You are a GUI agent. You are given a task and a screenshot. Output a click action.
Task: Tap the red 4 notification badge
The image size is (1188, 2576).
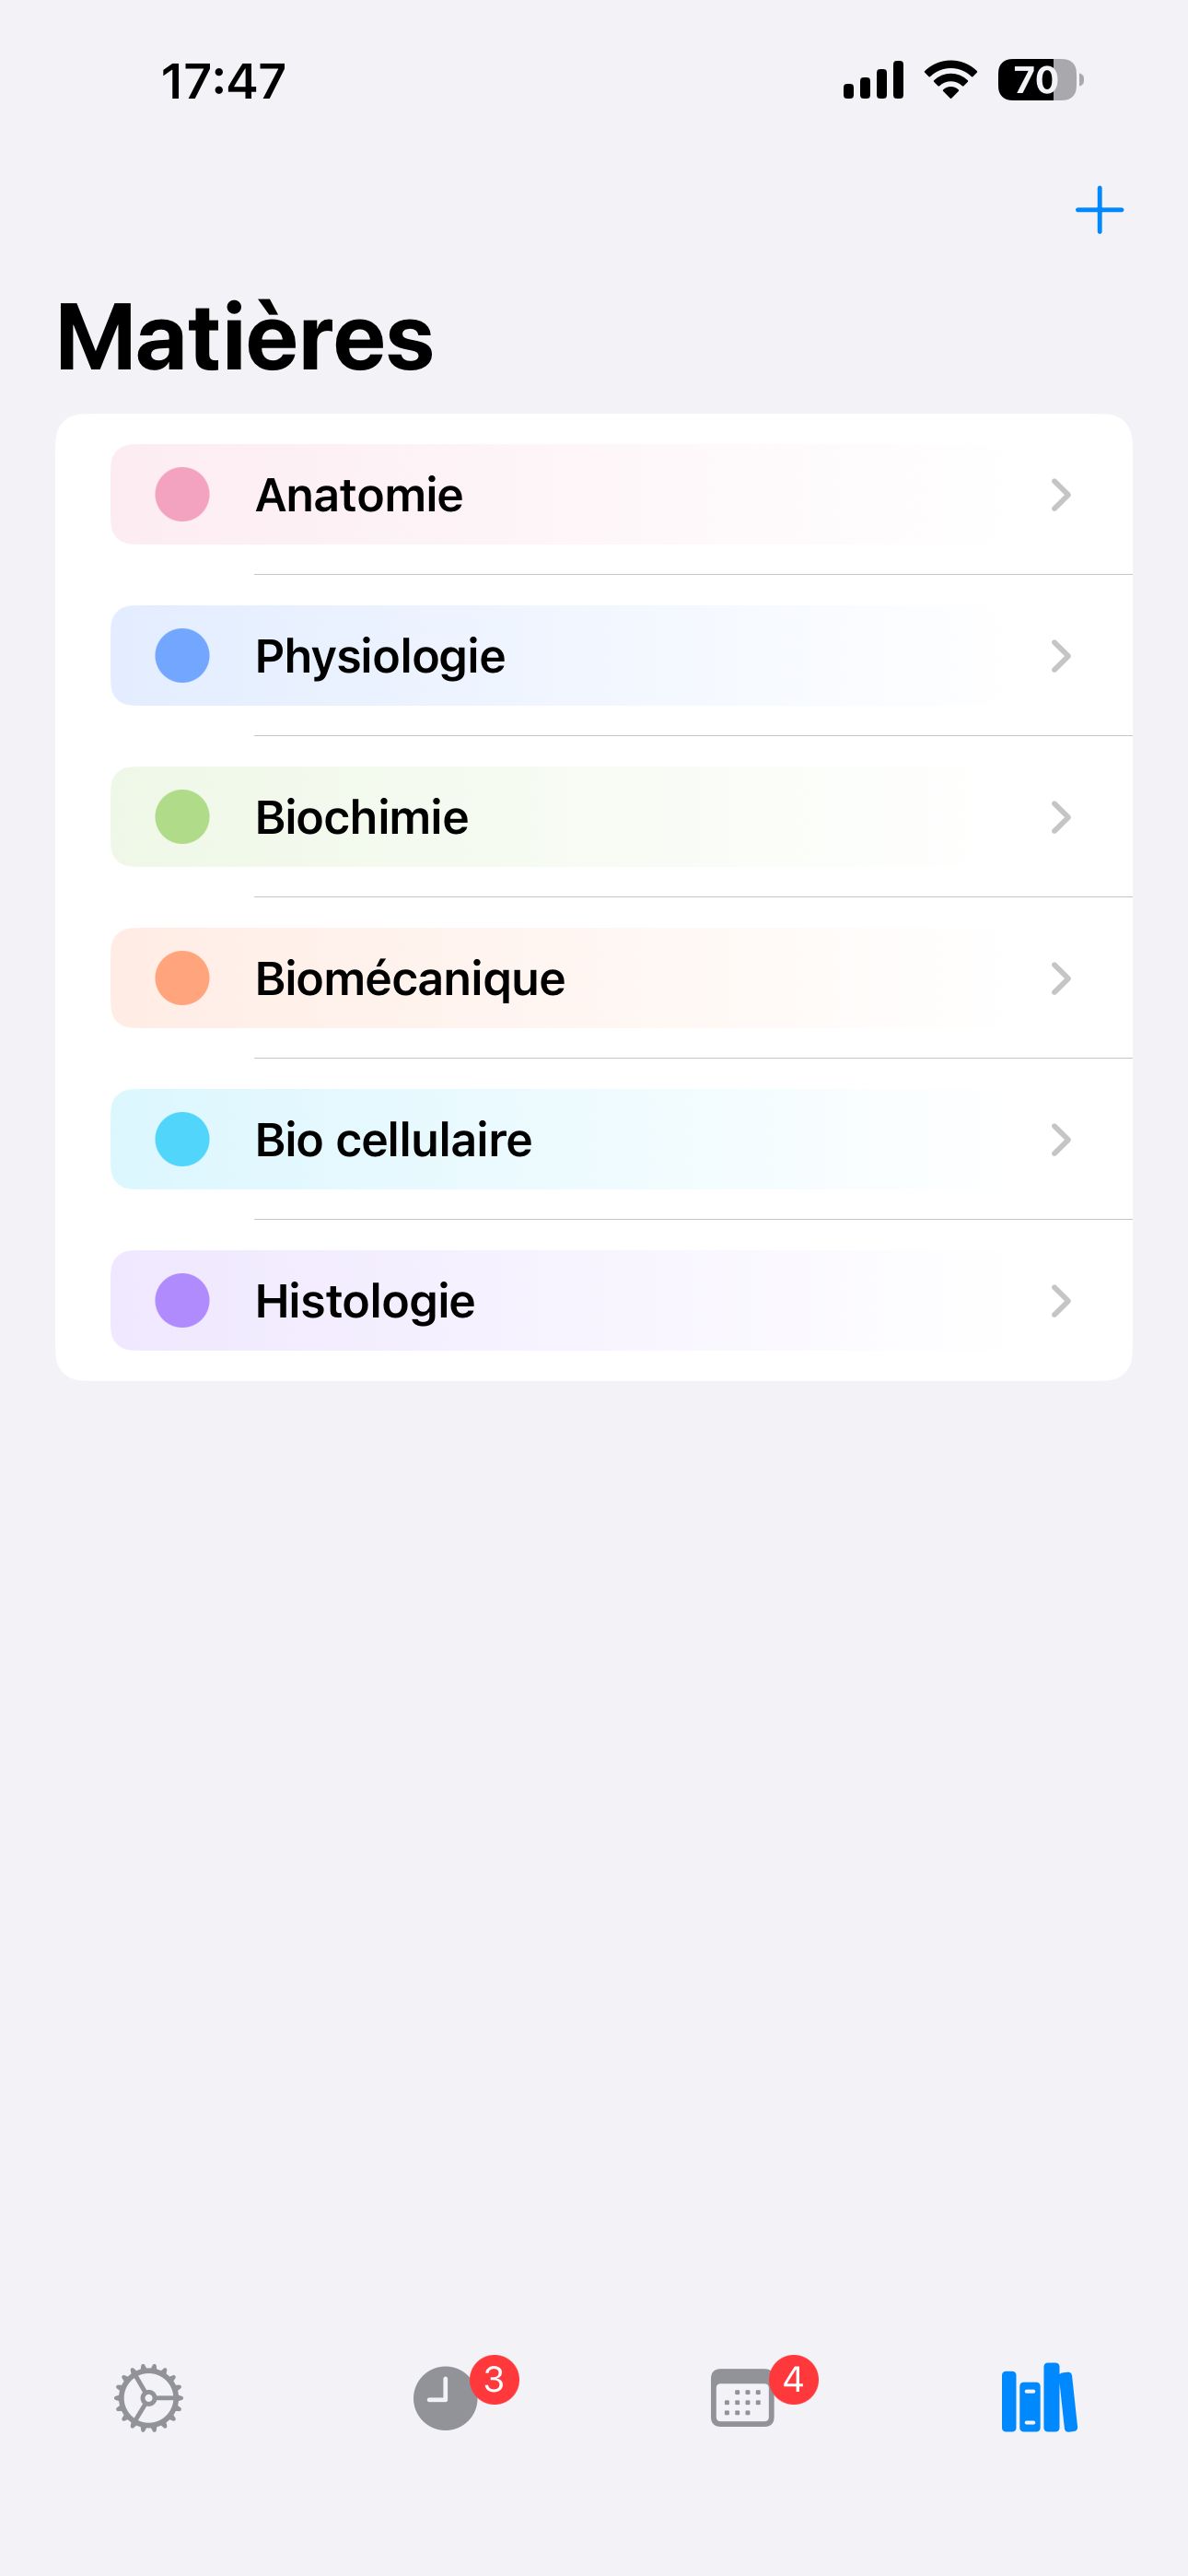click(x=793, y=2379)
